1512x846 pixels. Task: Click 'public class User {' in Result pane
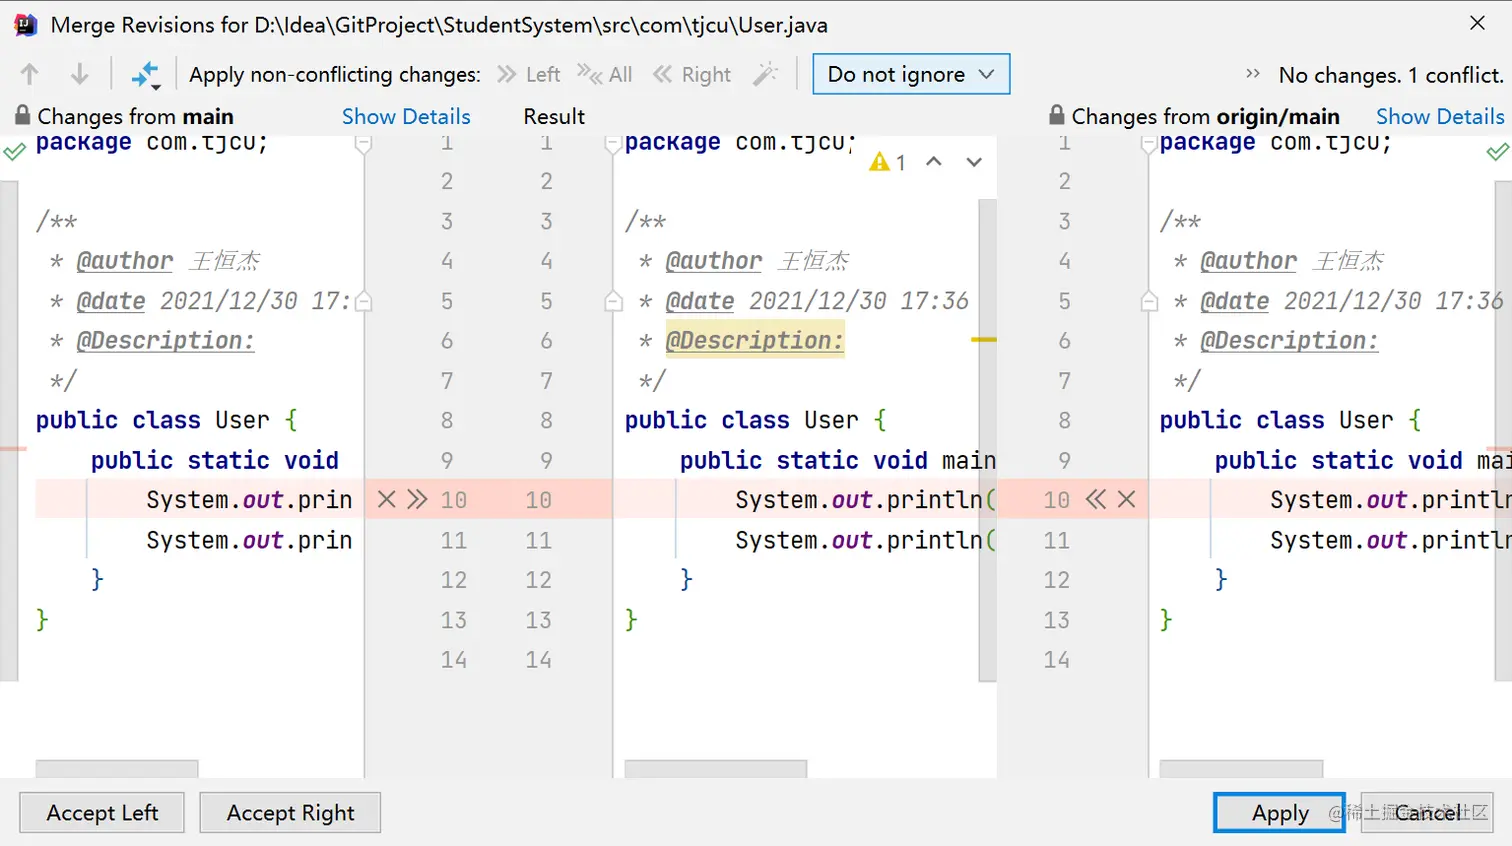pyautogui.click(x=755, y=420)
